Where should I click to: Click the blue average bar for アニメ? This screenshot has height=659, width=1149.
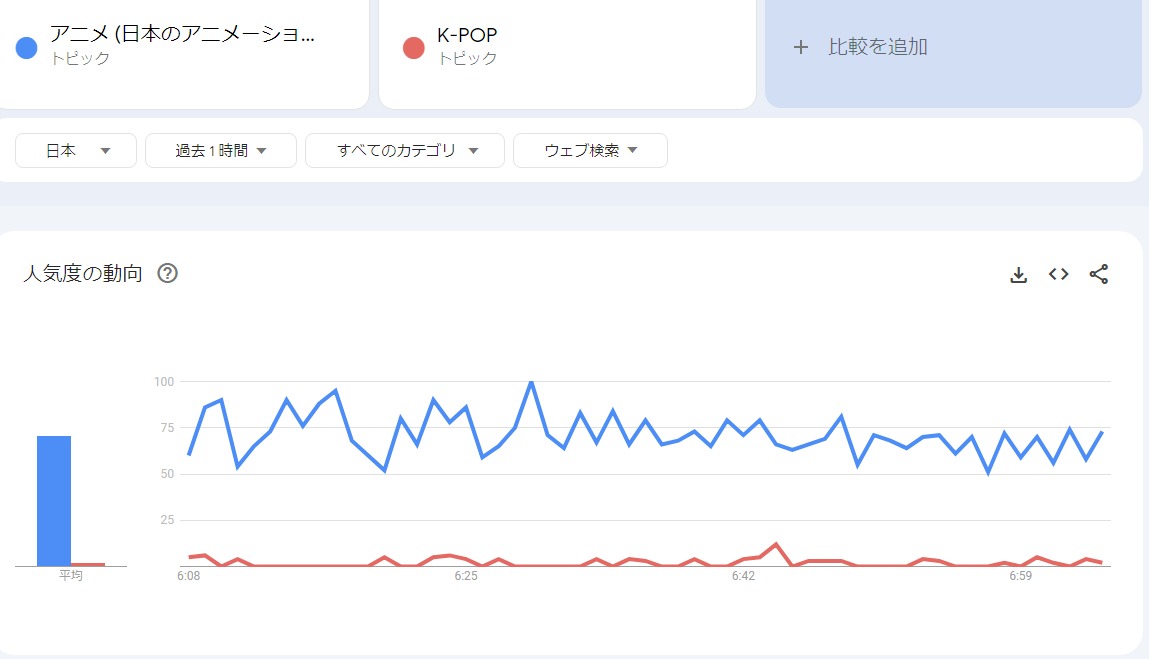point(54,500)
